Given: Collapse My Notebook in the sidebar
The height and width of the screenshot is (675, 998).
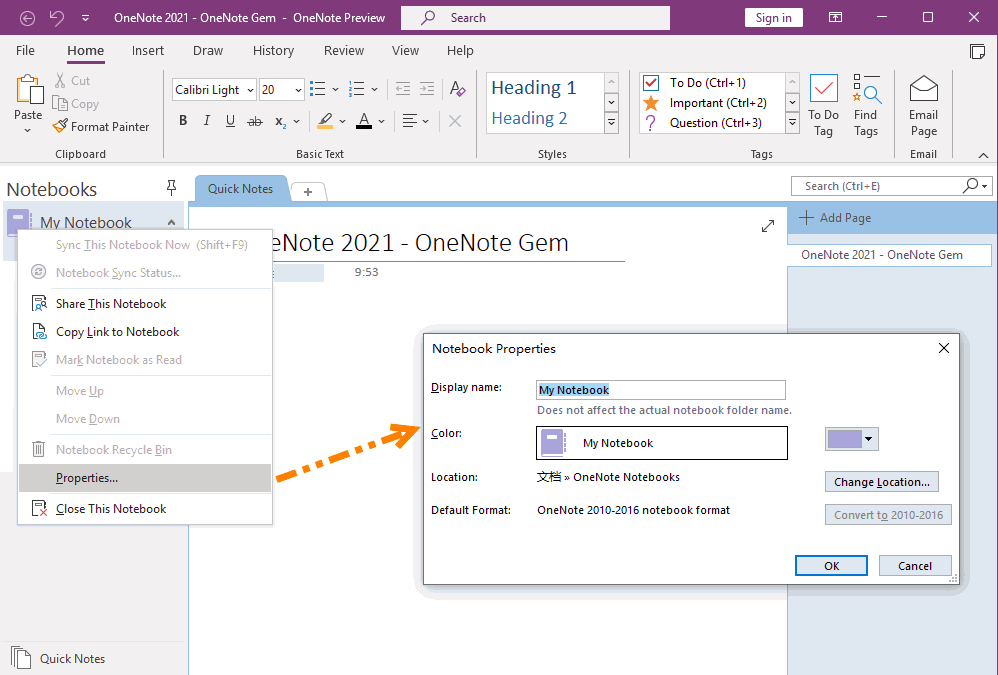Looking at the screenshot, I should point(171,221).
